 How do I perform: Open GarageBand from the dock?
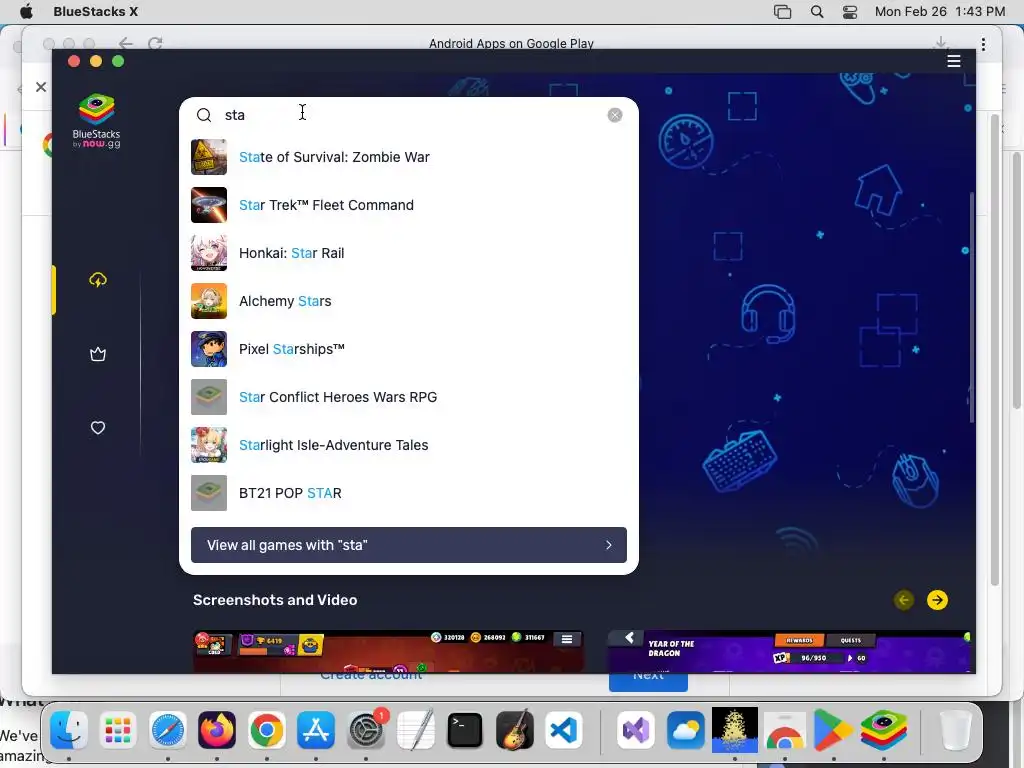[515, 729]
